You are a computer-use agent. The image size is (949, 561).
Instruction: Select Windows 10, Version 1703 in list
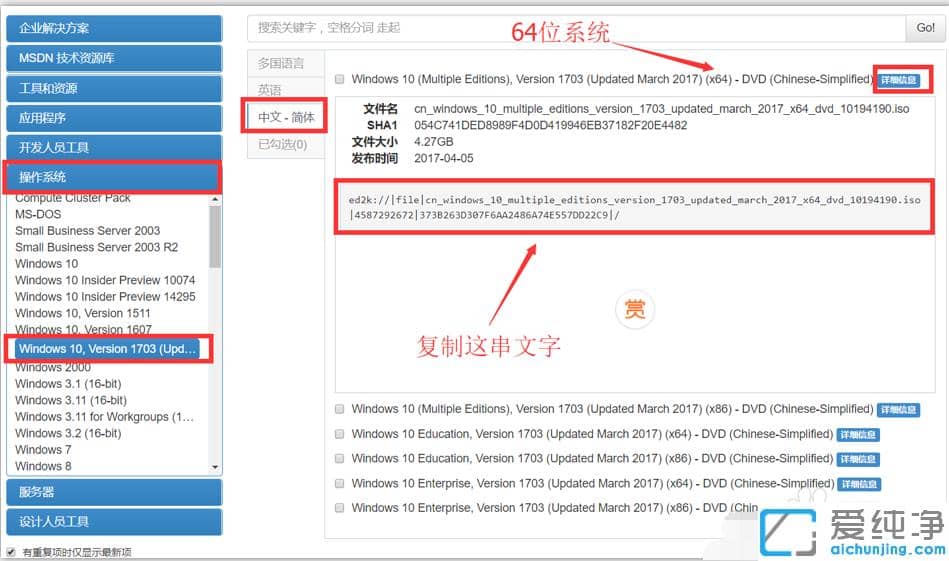pyautogui.click(x=108, y=349)
